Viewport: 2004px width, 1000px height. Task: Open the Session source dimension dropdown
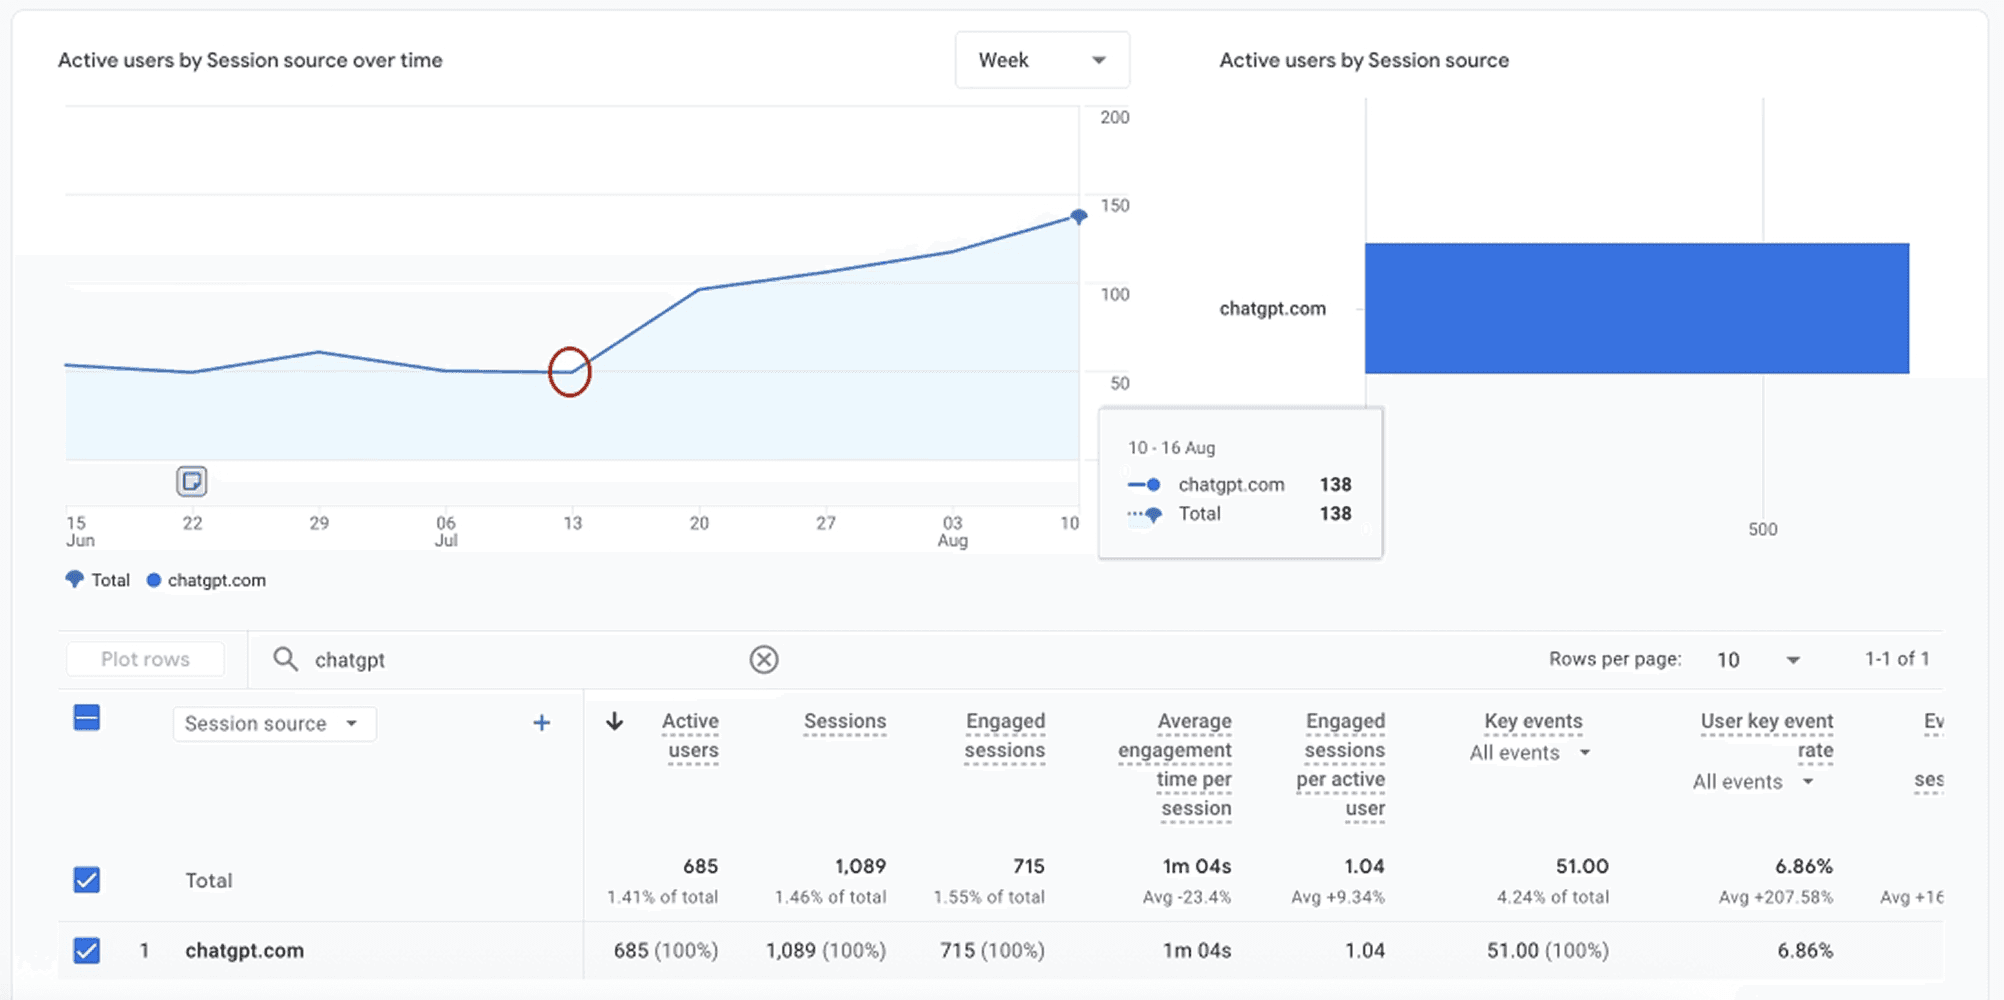(273, 722)
